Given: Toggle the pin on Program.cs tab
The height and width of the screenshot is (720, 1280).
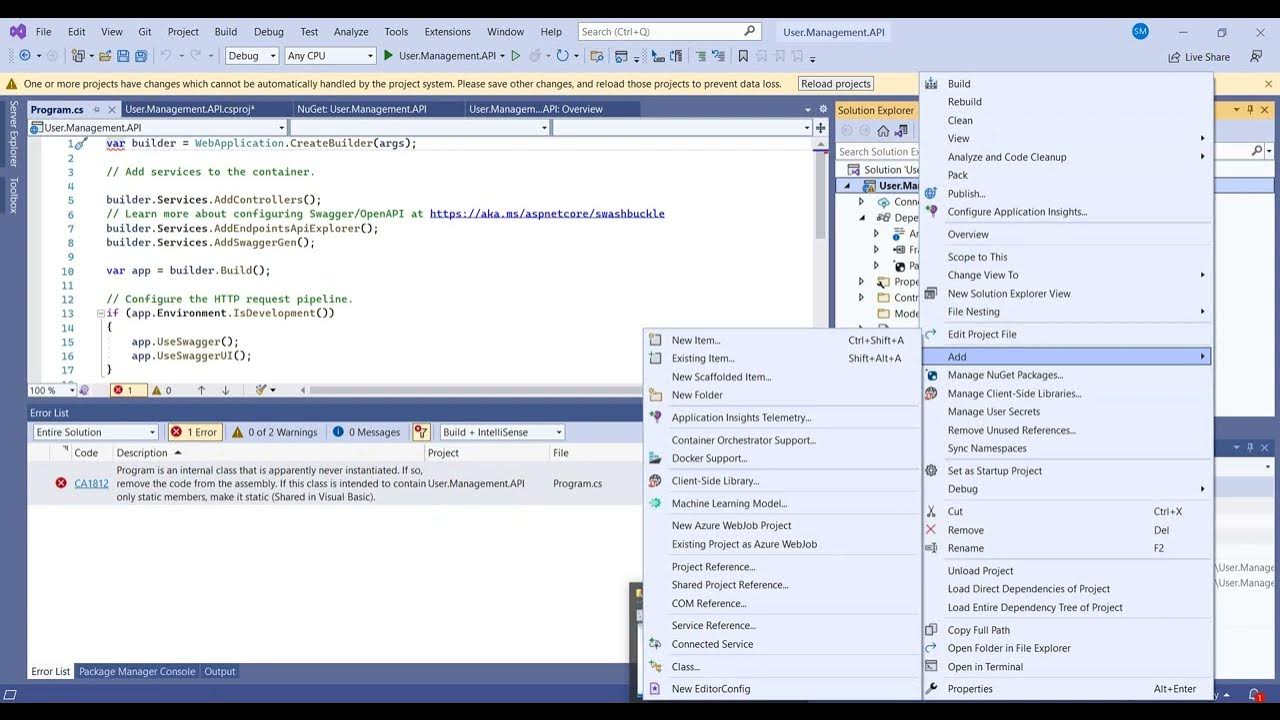Looking at the screenshot, I should pyautogui.click(x=97, y=109).
